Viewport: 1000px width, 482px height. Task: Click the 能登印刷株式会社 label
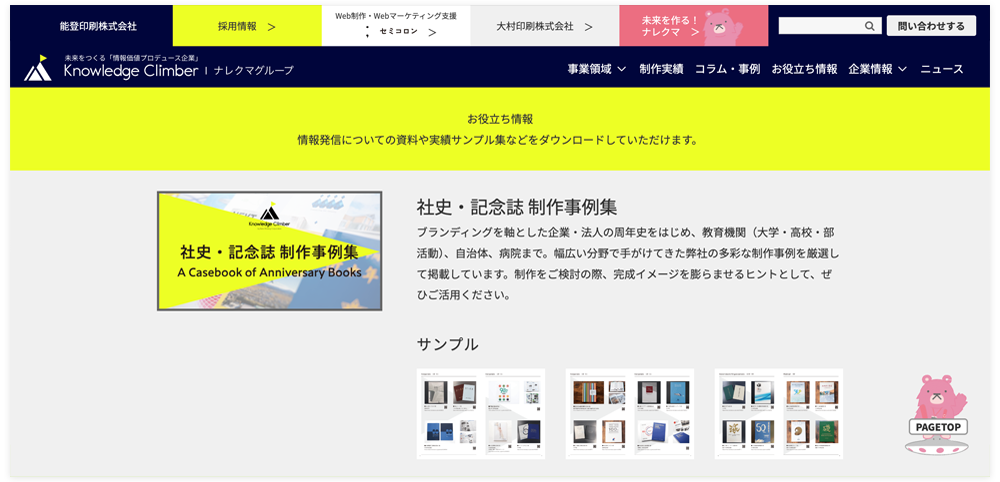click(98, 26)
